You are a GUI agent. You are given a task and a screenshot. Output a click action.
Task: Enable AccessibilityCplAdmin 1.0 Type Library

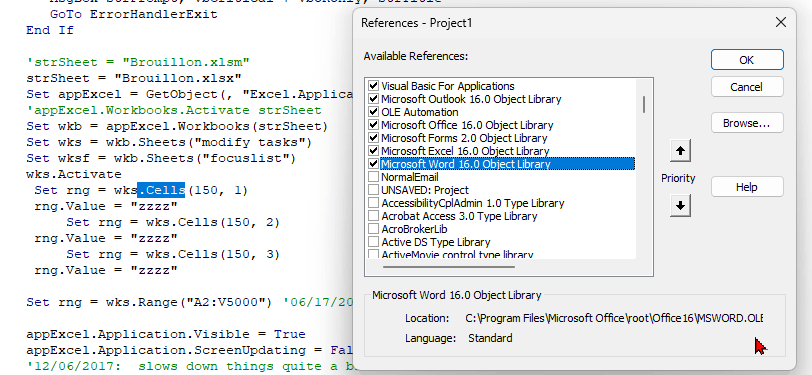(373, 203)
